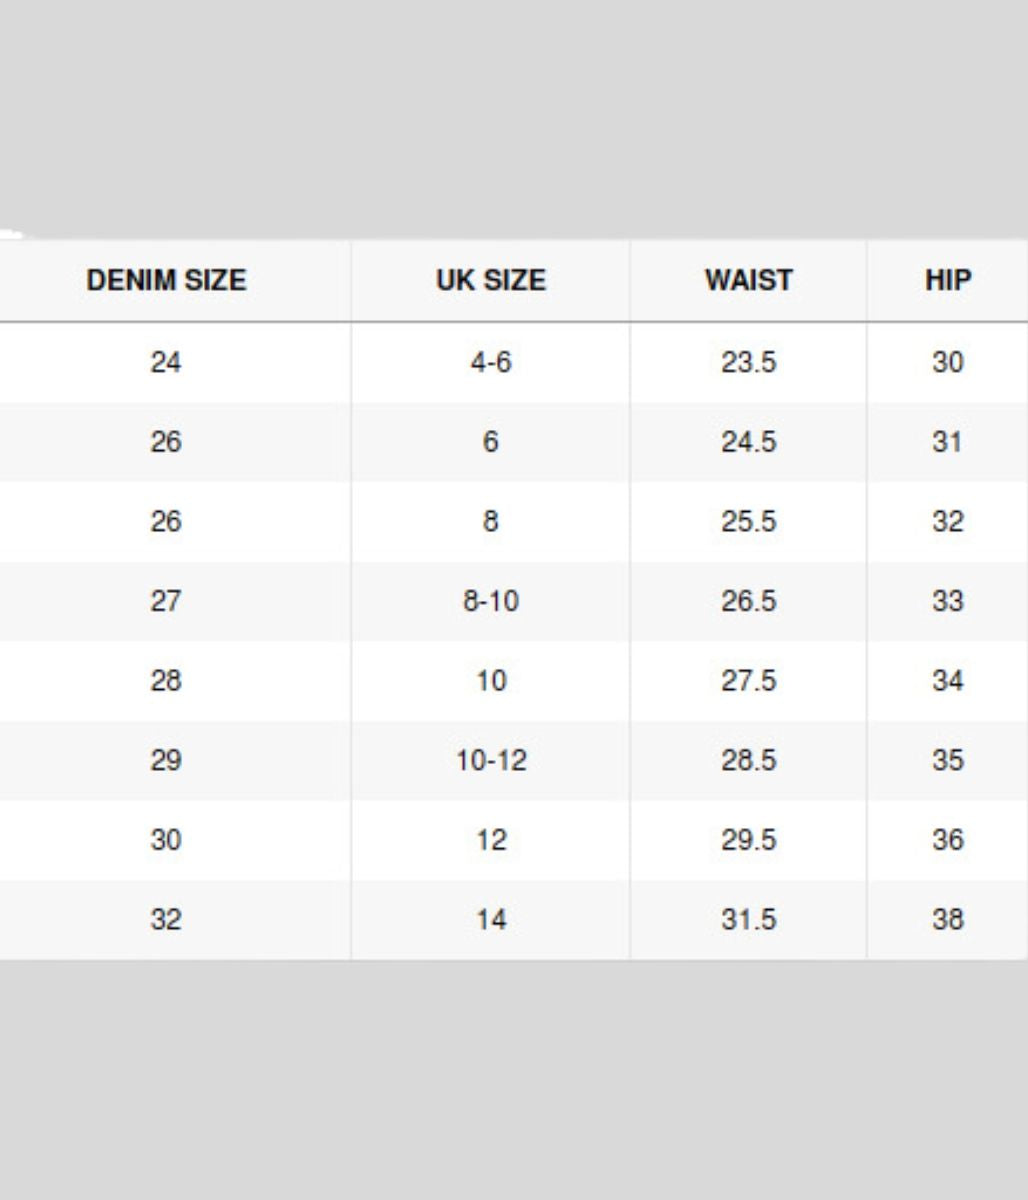Select the UK size 10-12 cell
Viewport: 1028px width, 1200px height.
tap(491, 760)
